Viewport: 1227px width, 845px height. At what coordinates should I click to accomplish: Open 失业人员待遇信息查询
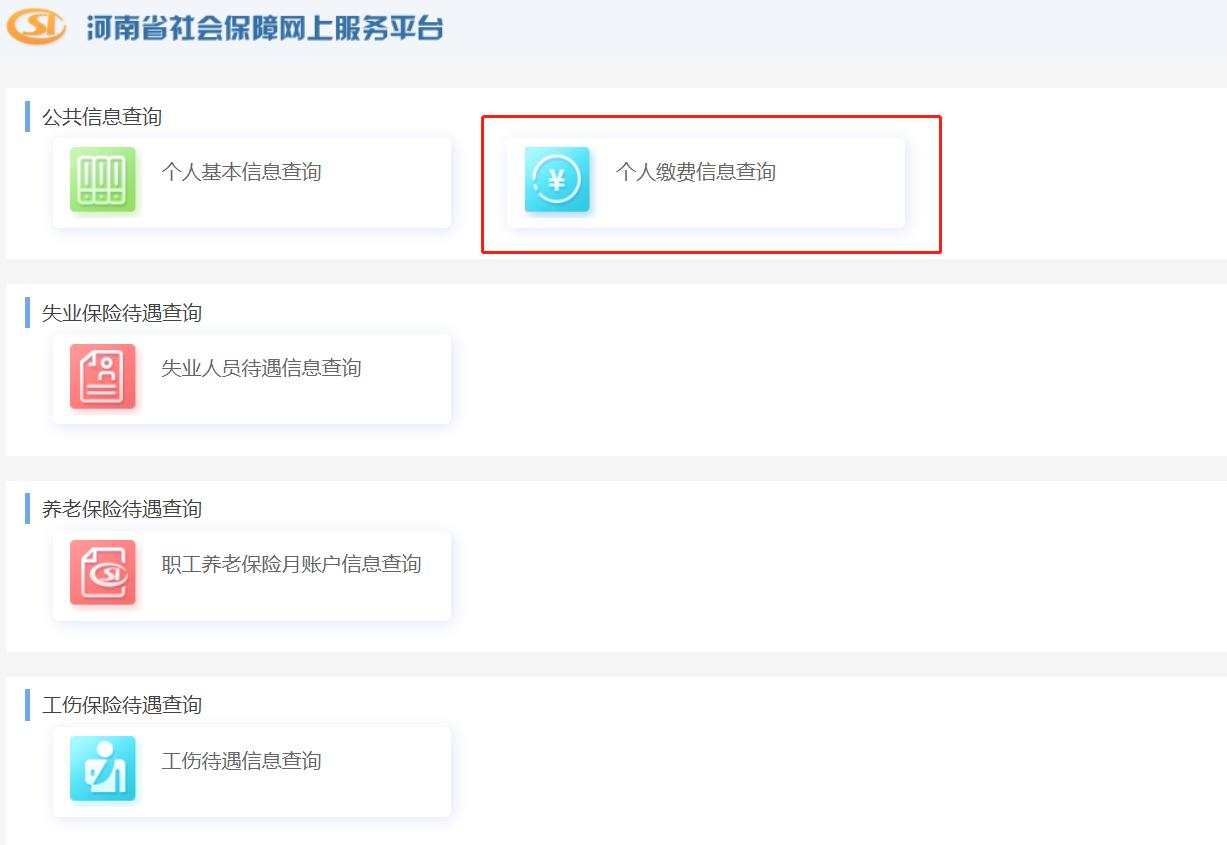click(x=260, y=367)
